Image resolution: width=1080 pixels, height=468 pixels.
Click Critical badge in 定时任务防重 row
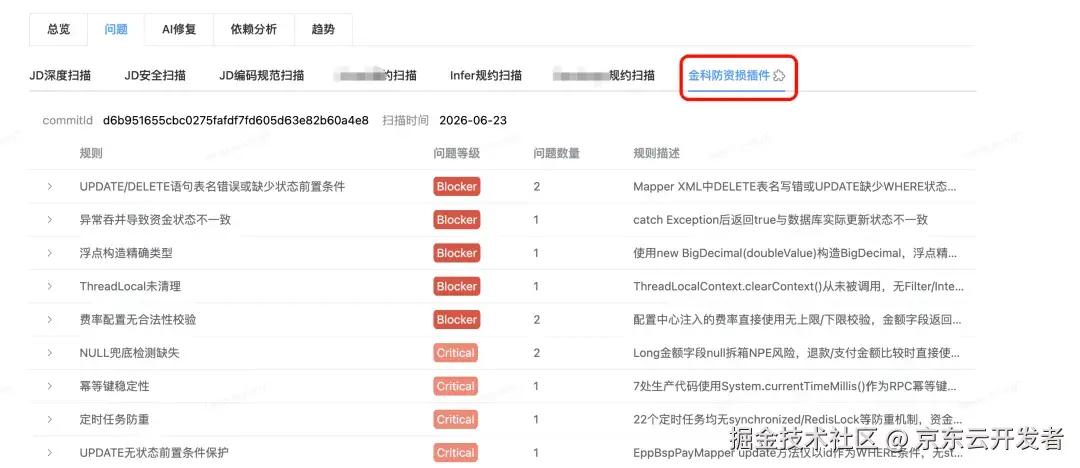(x=455, y=419)
